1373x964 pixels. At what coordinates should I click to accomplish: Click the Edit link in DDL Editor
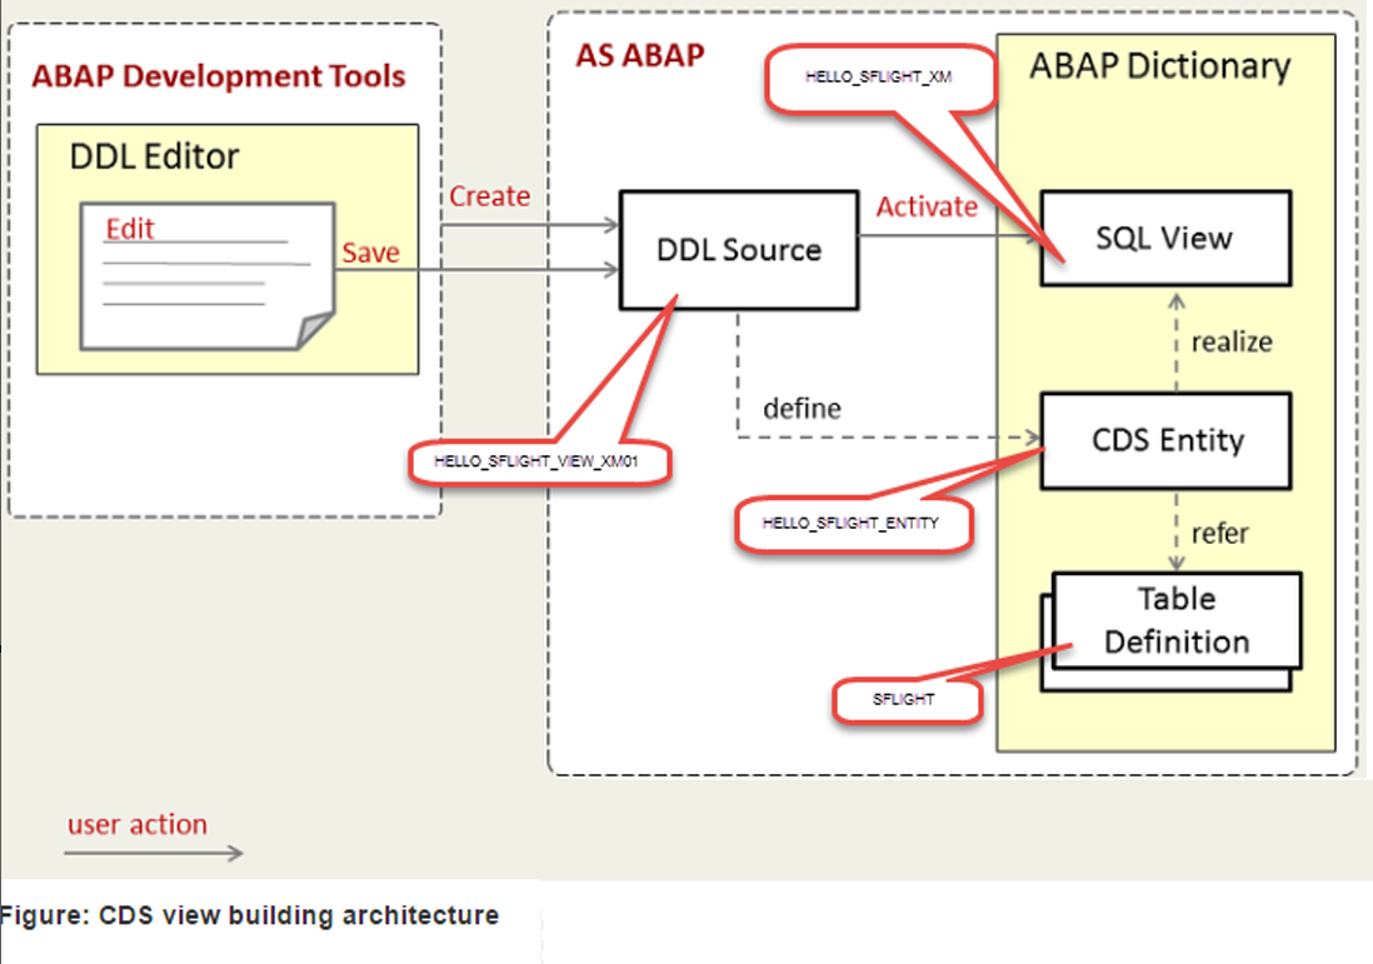point(128,228)
